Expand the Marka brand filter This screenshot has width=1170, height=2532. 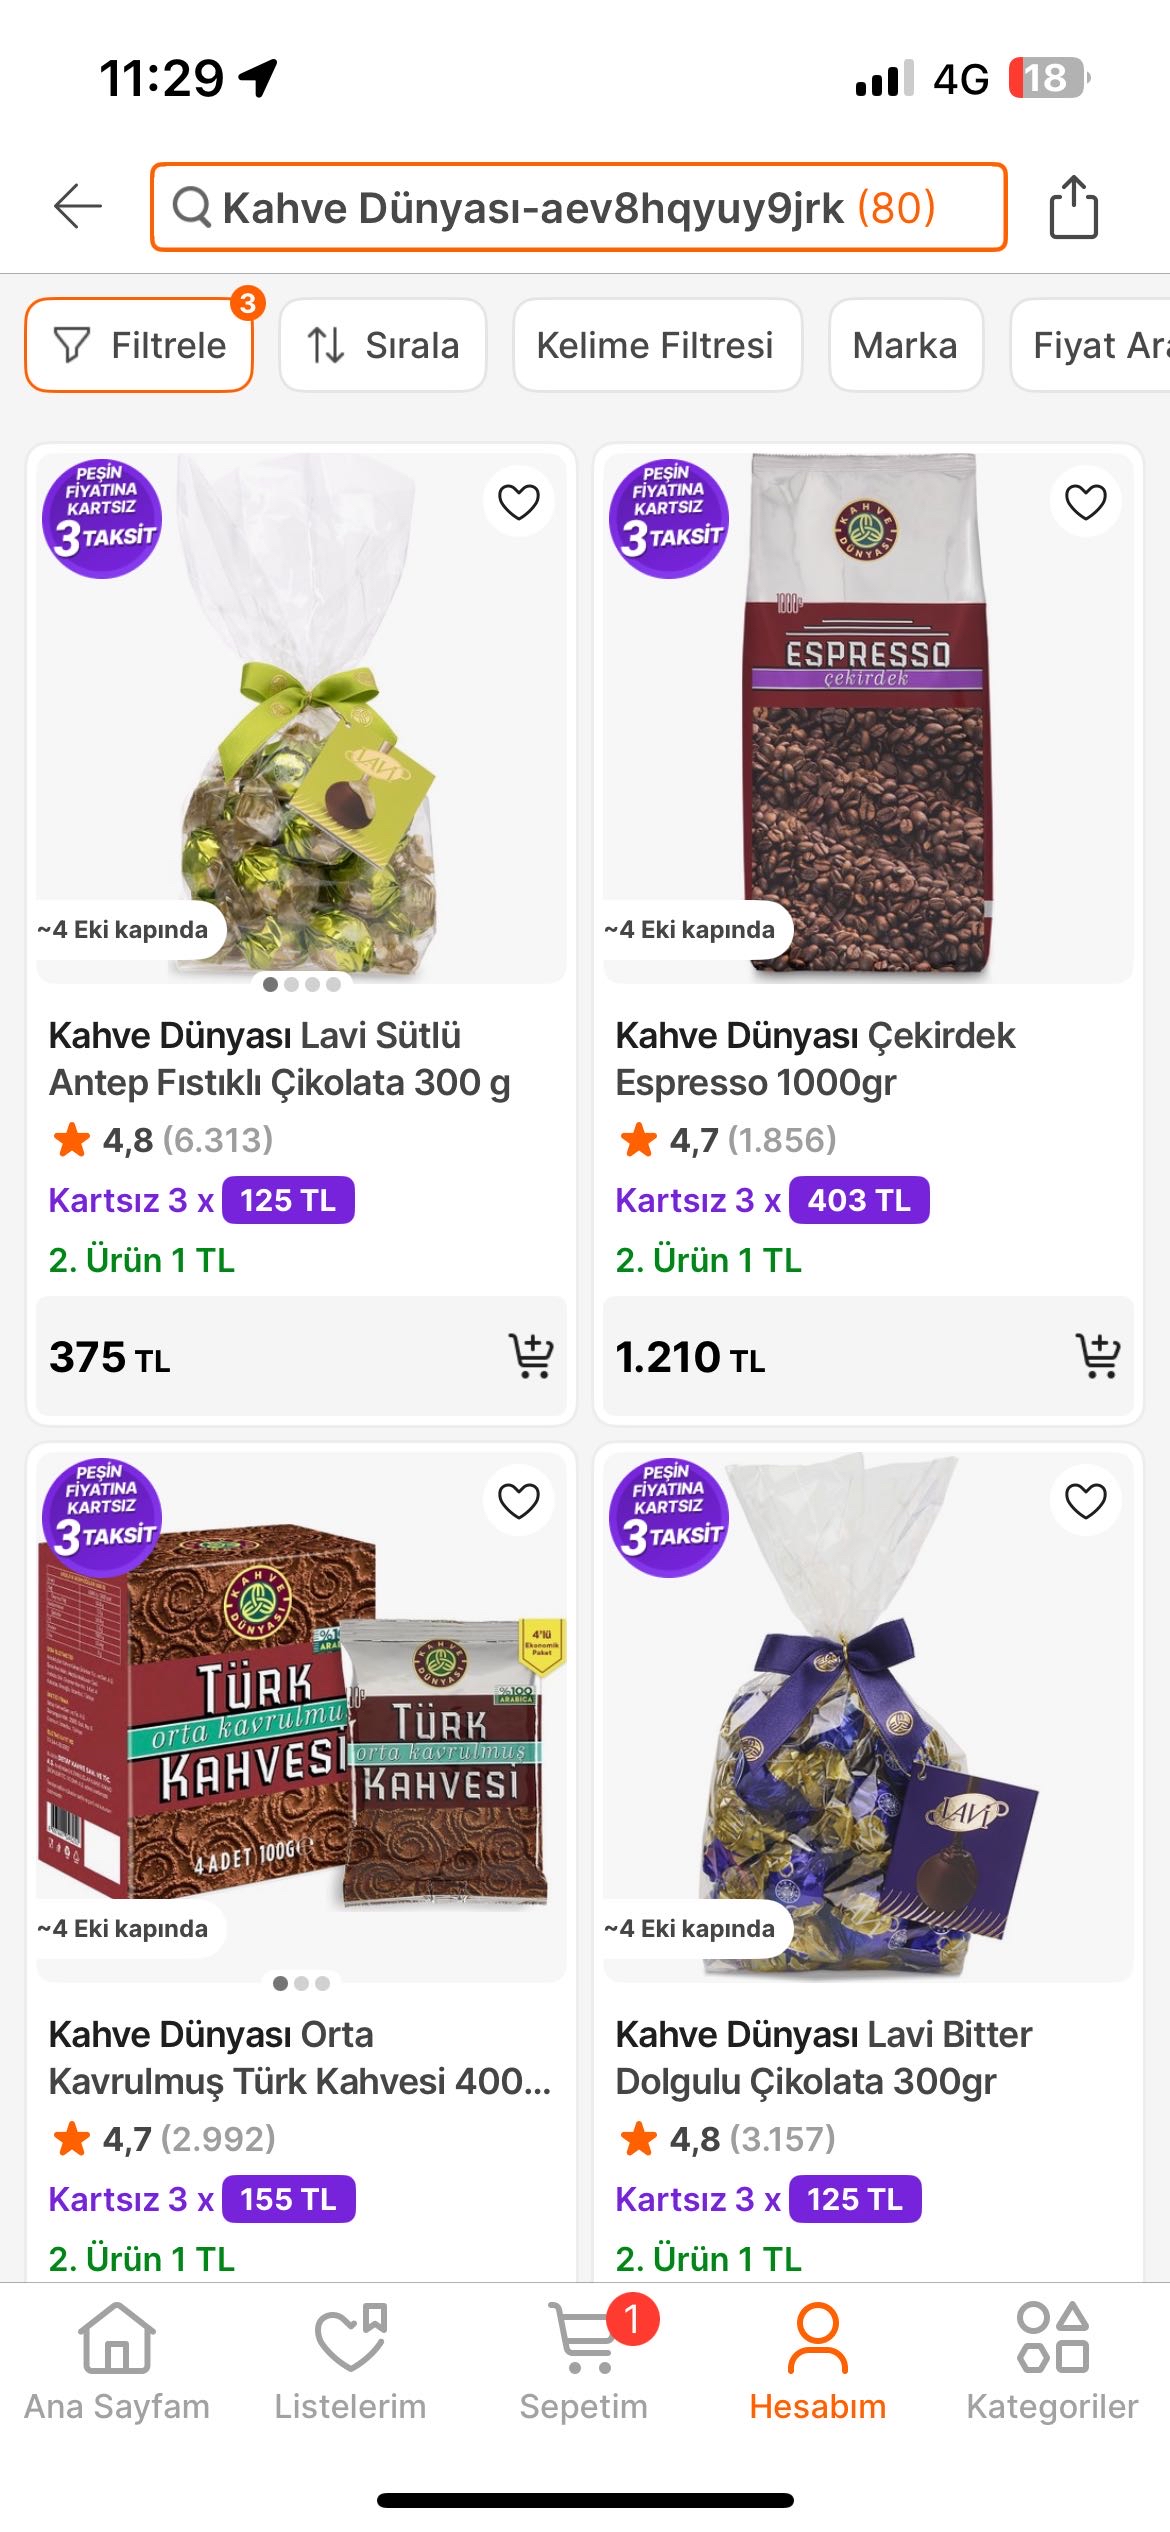point(905,346)
